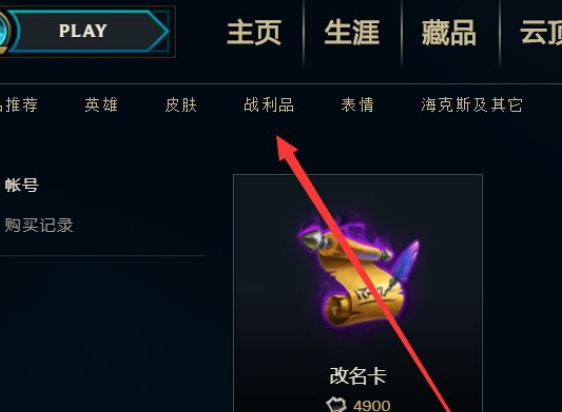
Task: Select the 战利品 loot category
Action: coord(269,105)
